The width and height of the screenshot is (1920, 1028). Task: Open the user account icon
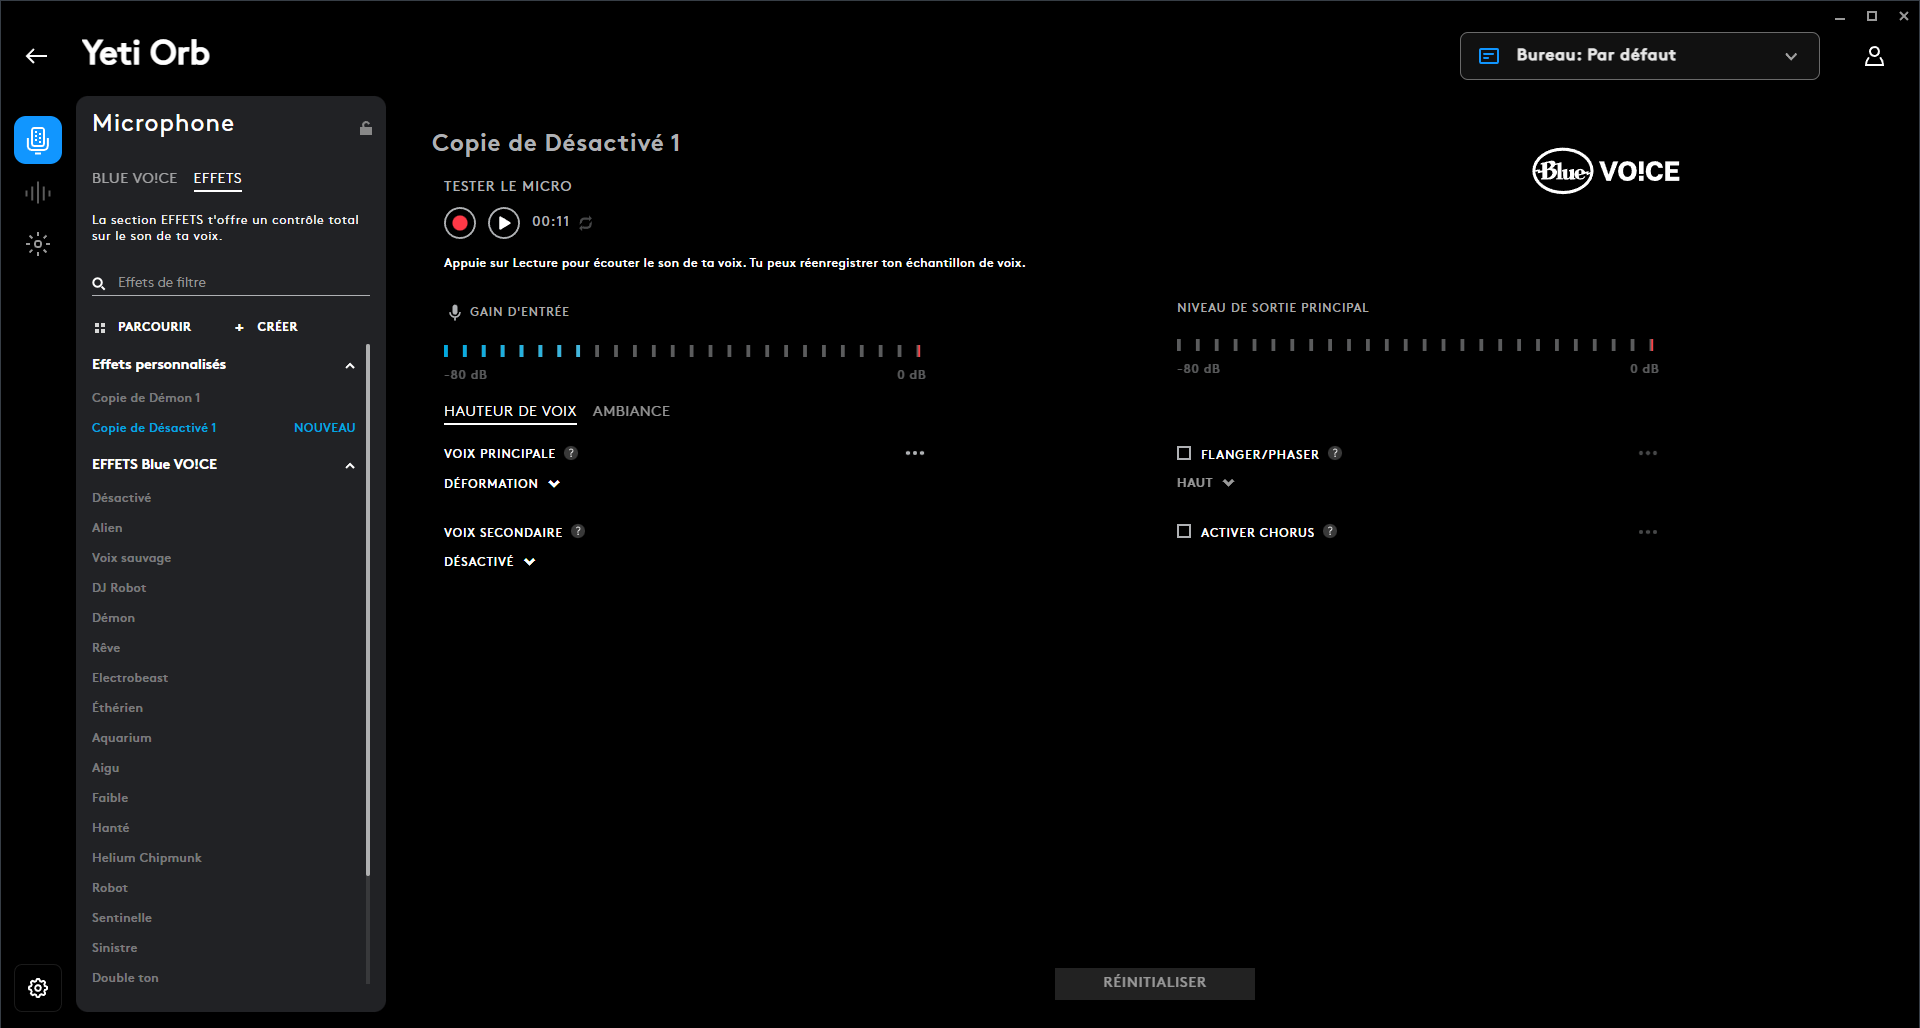(1874, 56)
